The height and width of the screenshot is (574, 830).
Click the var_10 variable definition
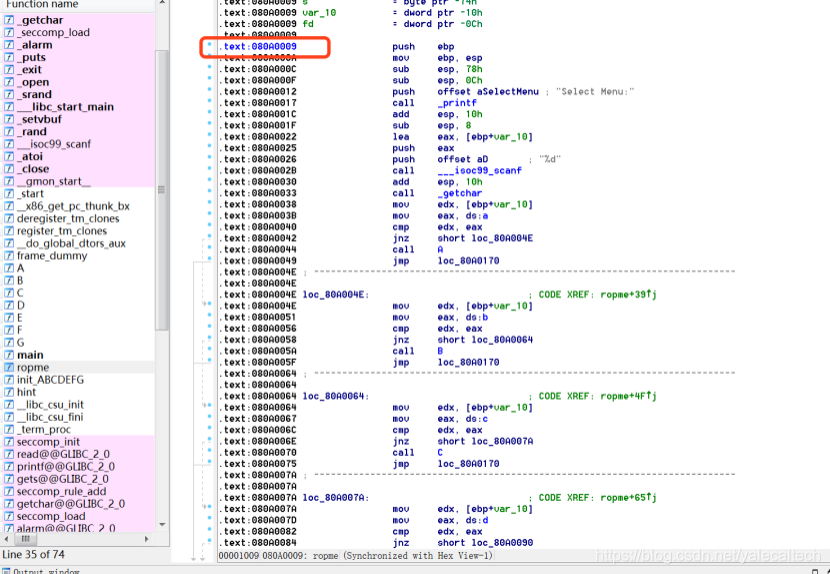(319, 13)
